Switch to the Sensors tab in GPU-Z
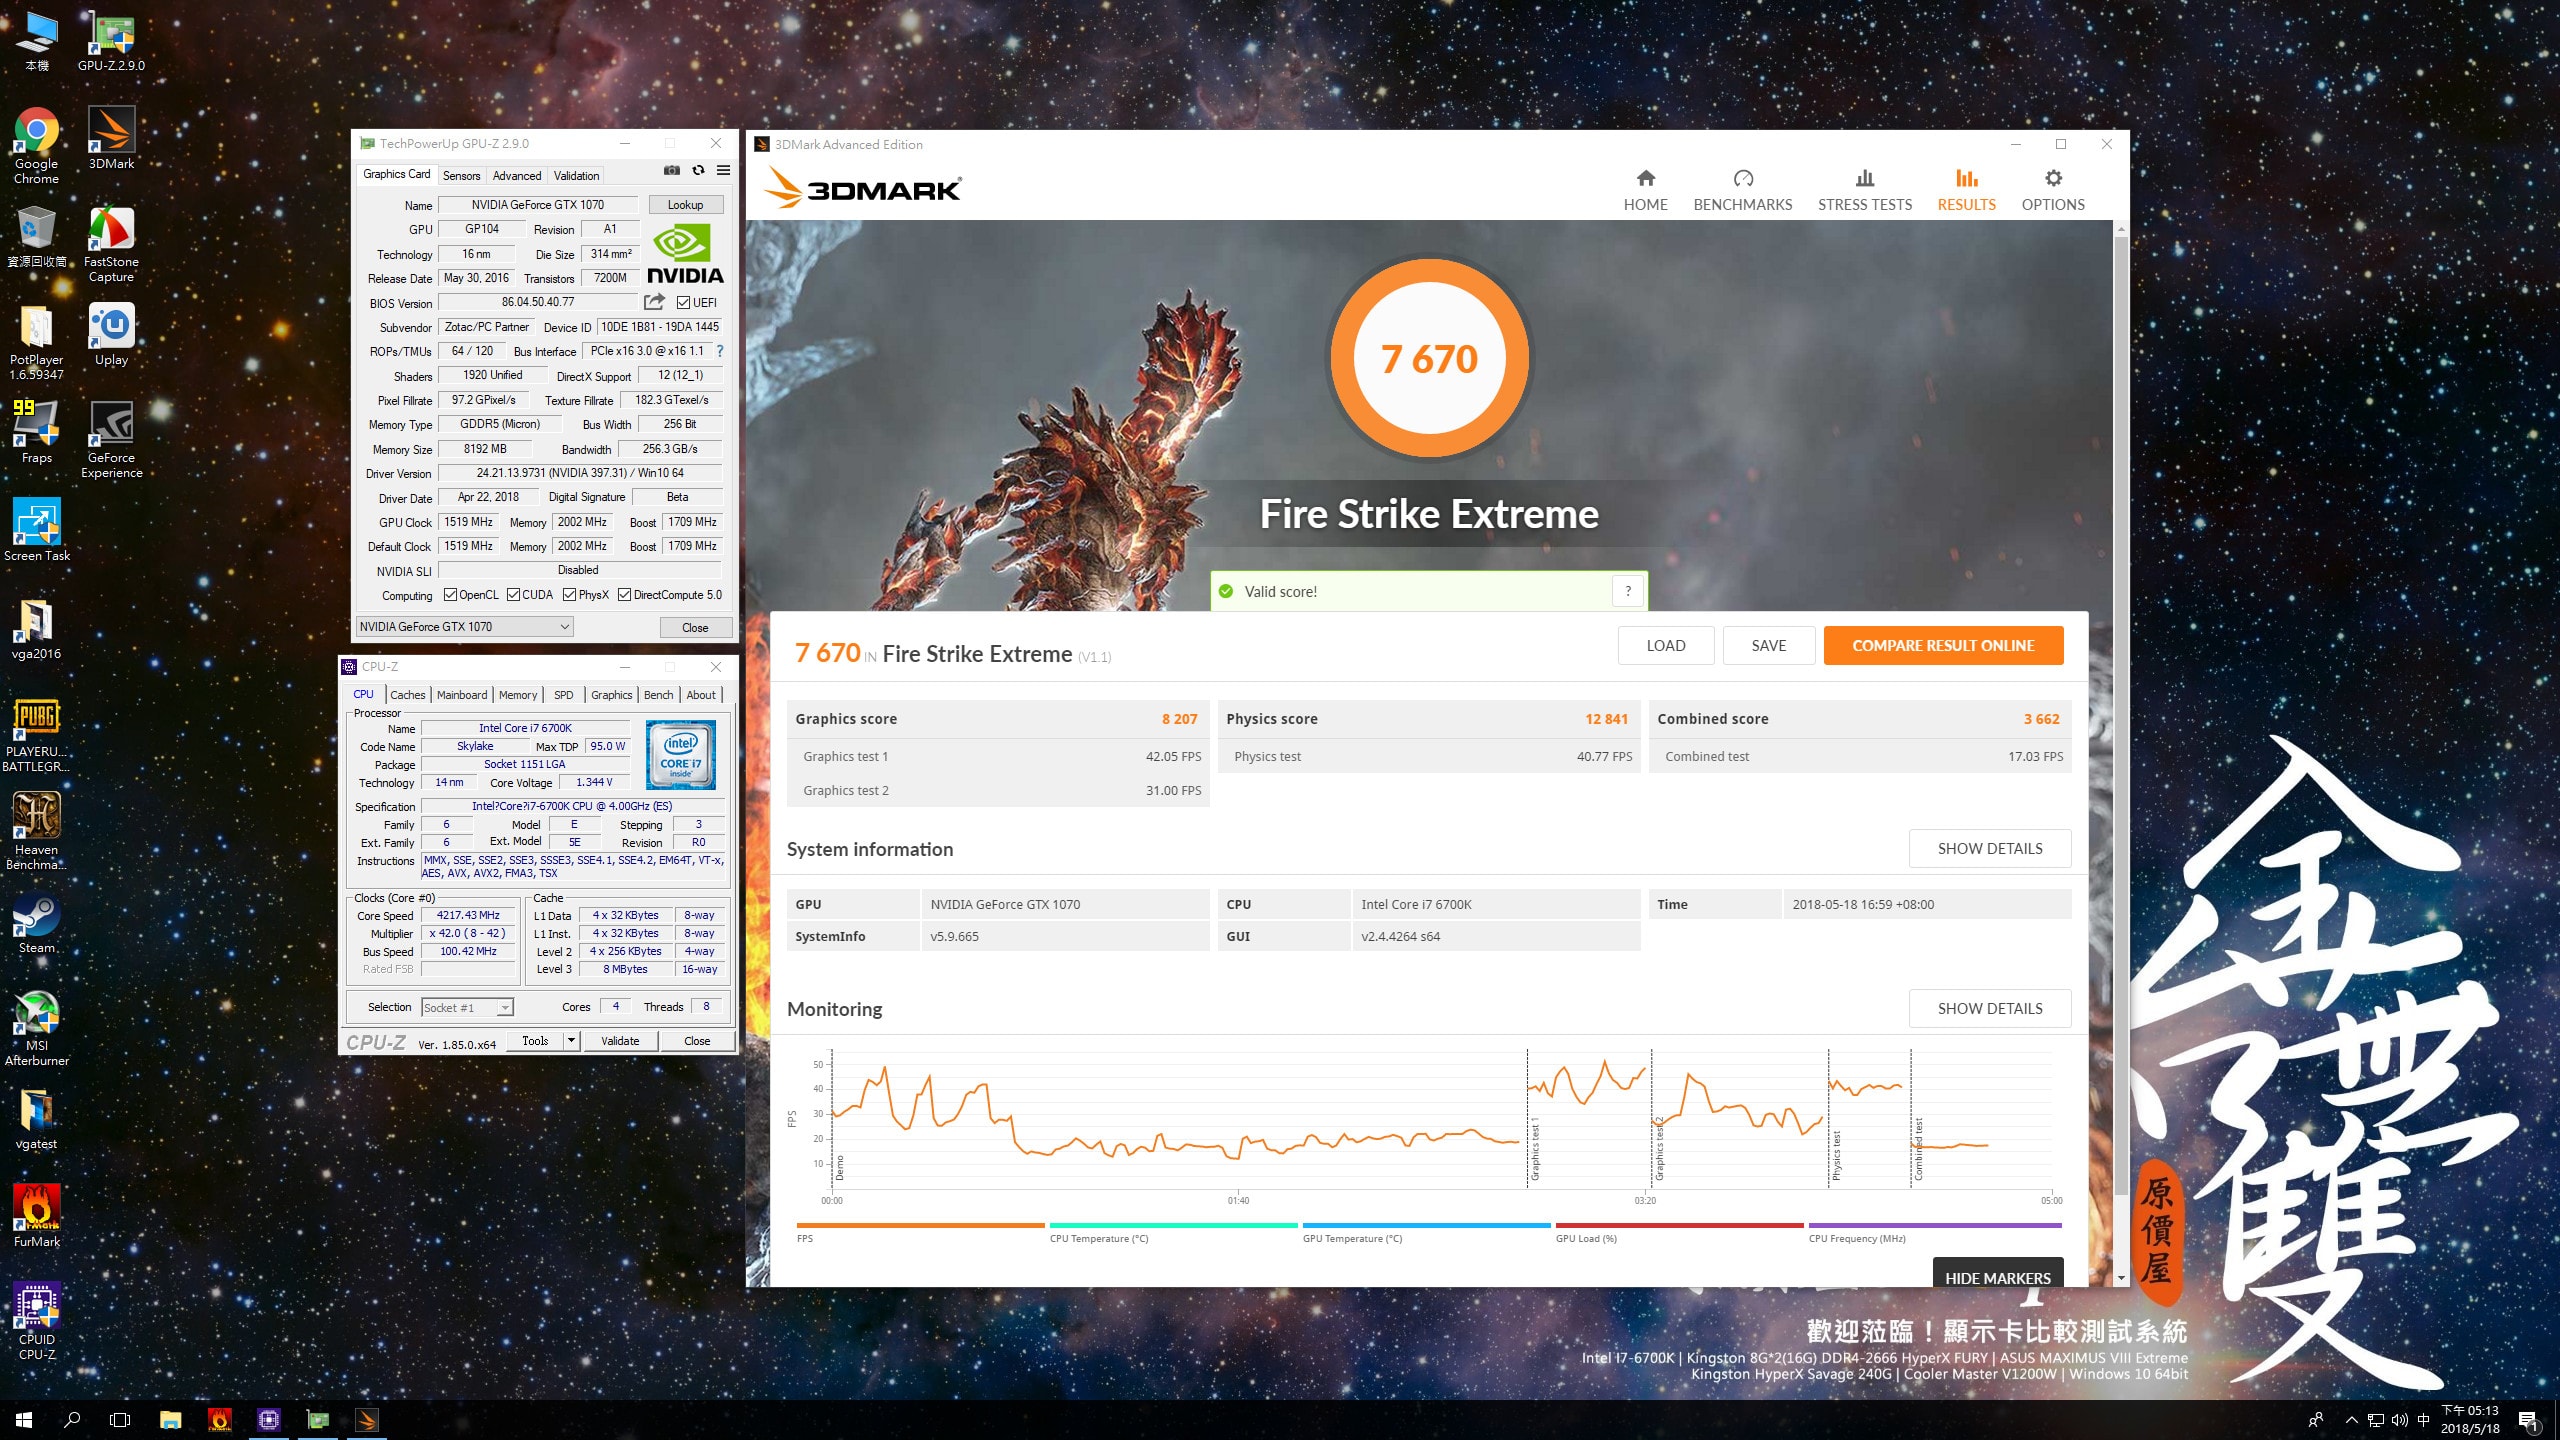Image resolution: width=2560 pixels, height=1440 pixels. tap(461, 176)
